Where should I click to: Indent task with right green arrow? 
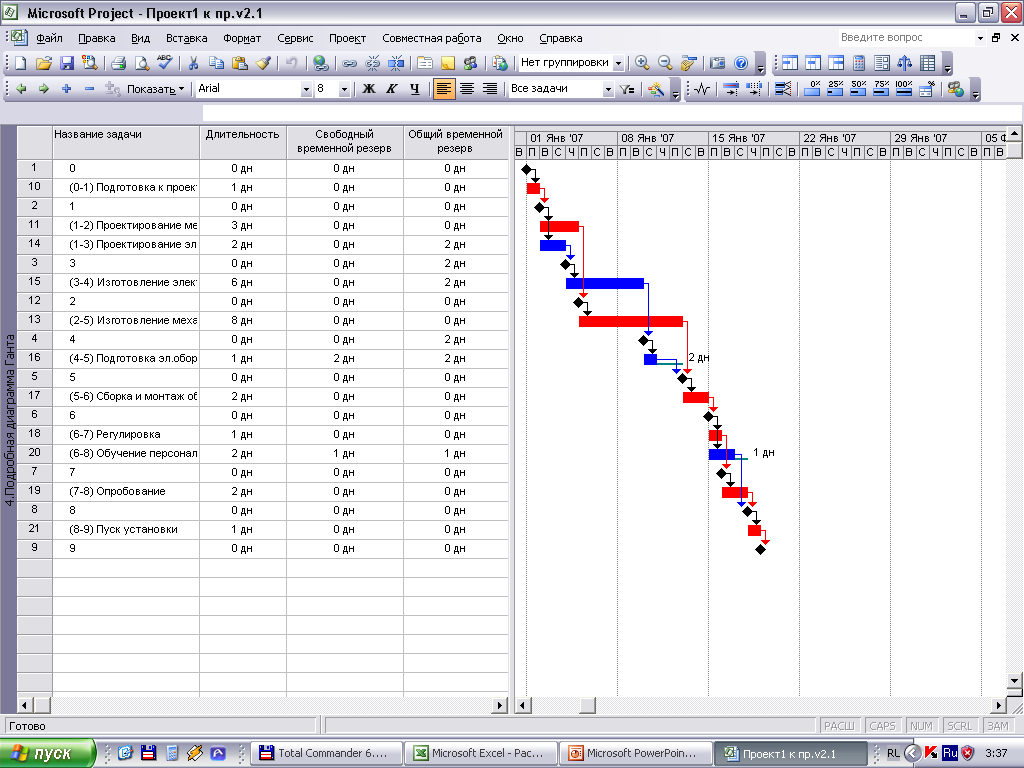(x=44, y=89)
